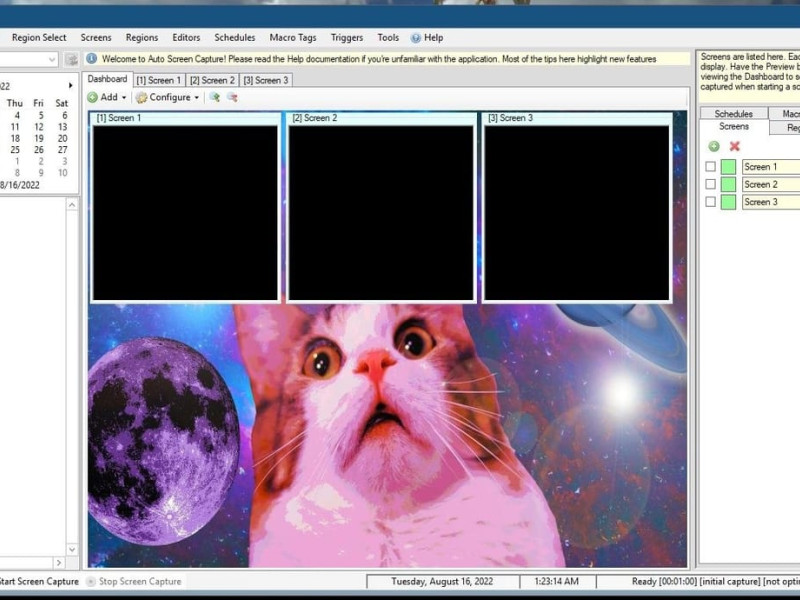Click the zoom in magnifier icon in toolbar
Image resolution: width=800 pixels, height=600 pixels.
point(214,97)
